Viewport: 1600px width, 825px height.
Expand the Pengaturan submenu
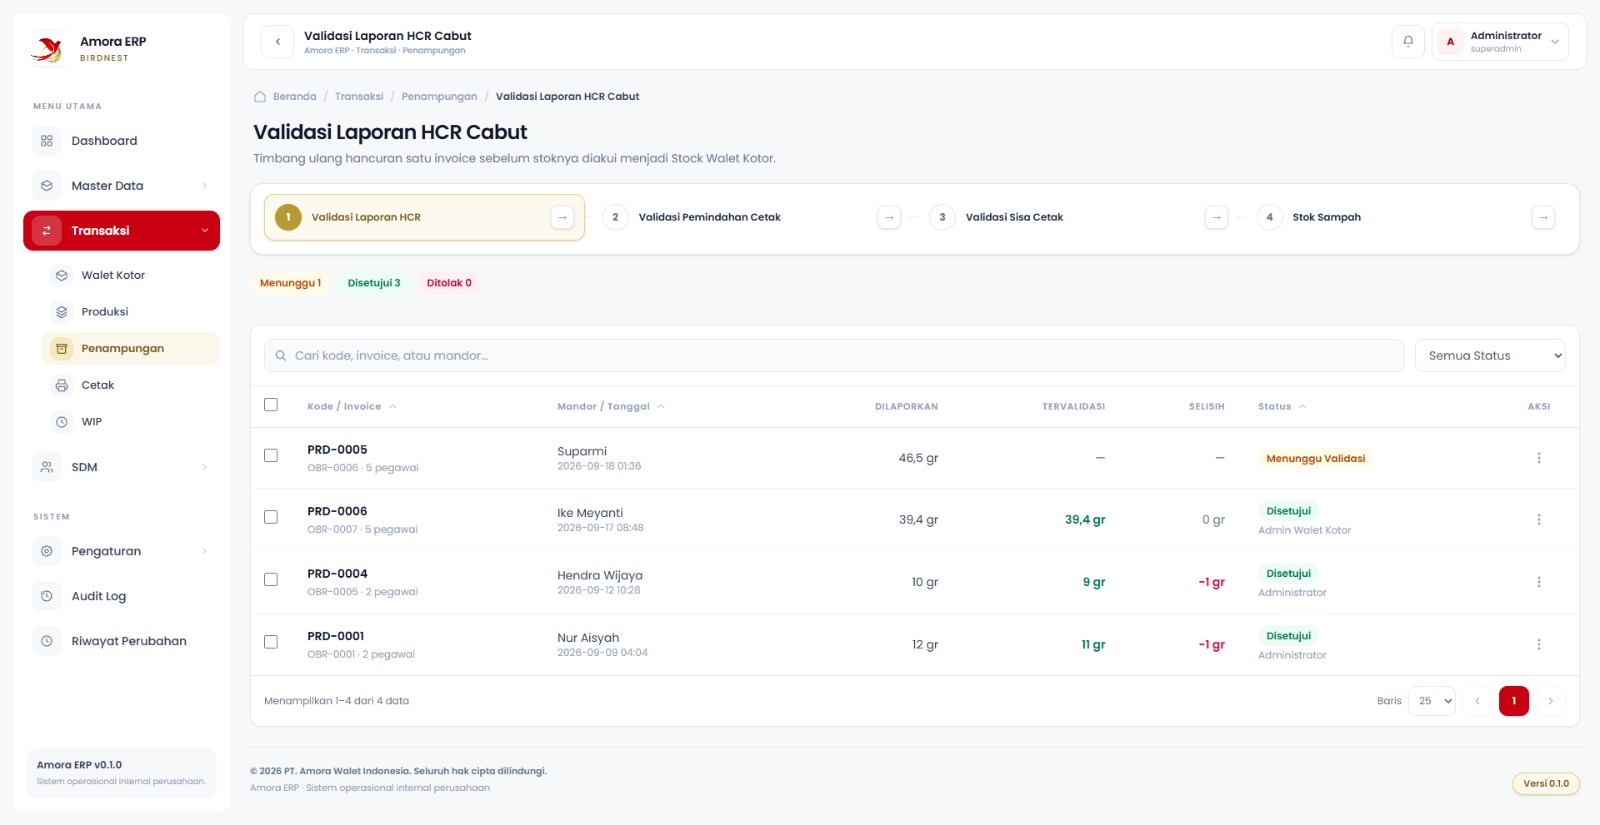coord(205,551)
